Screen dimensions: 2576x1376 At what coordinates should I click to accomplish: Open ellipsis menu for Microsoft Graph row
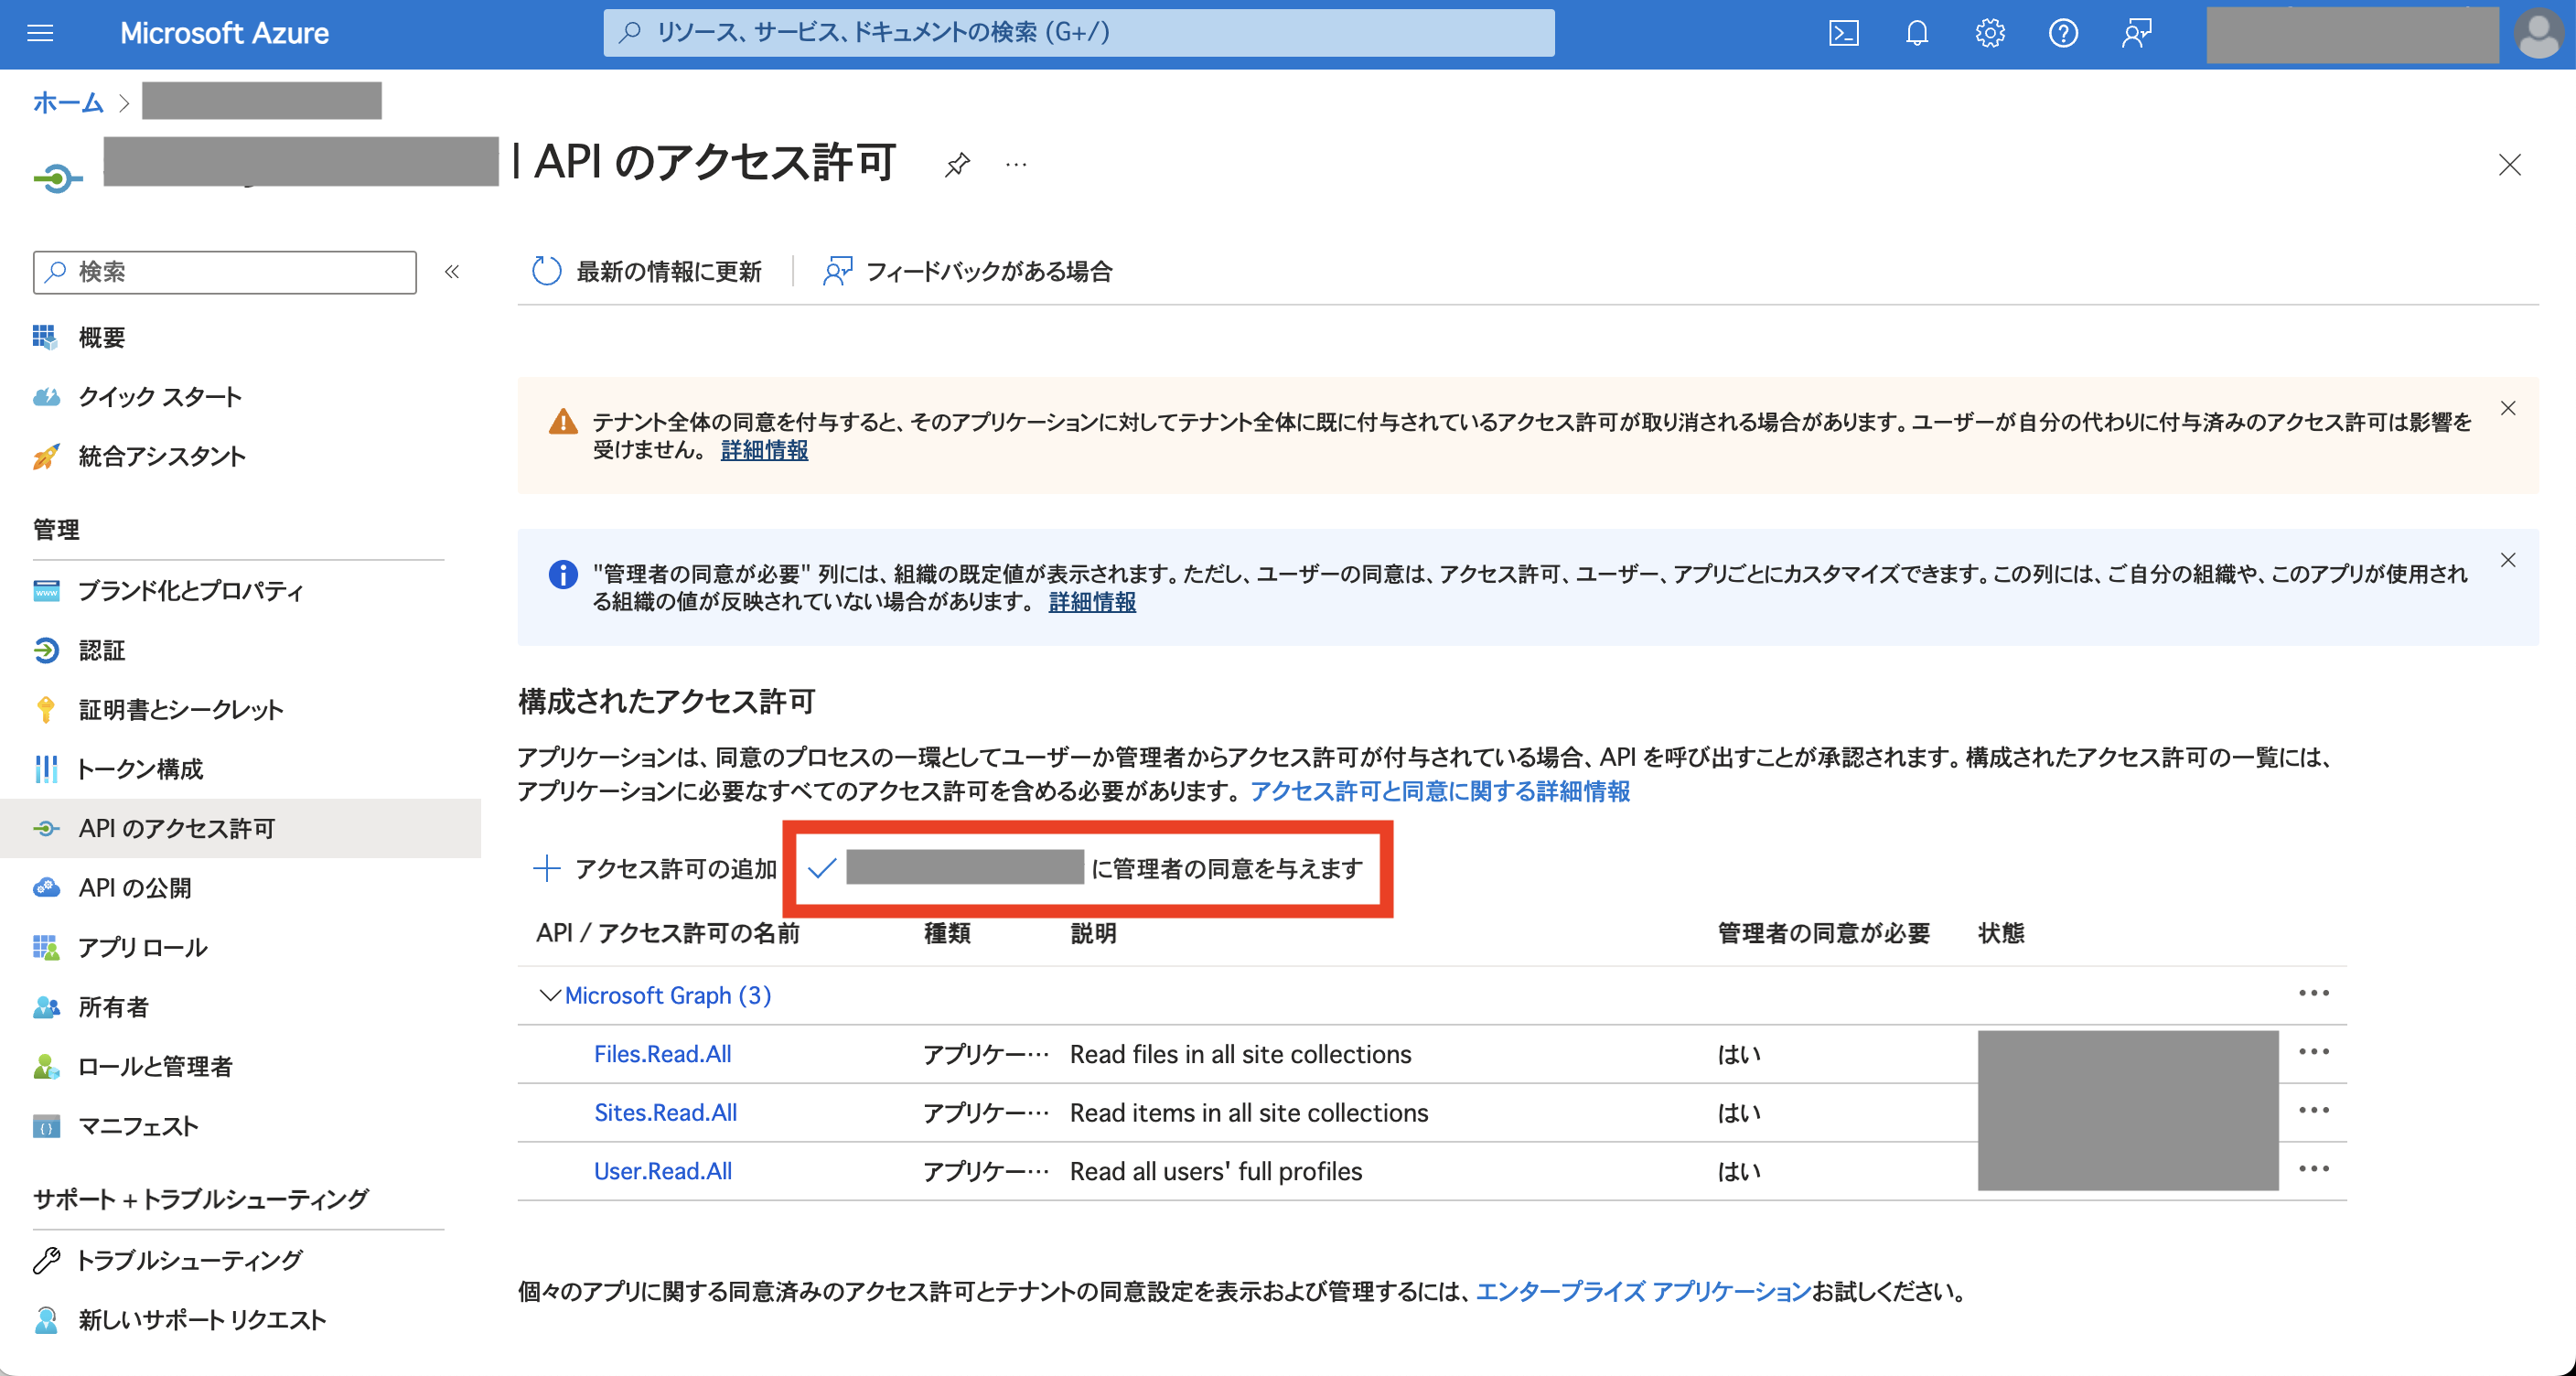pos(2313,993)
